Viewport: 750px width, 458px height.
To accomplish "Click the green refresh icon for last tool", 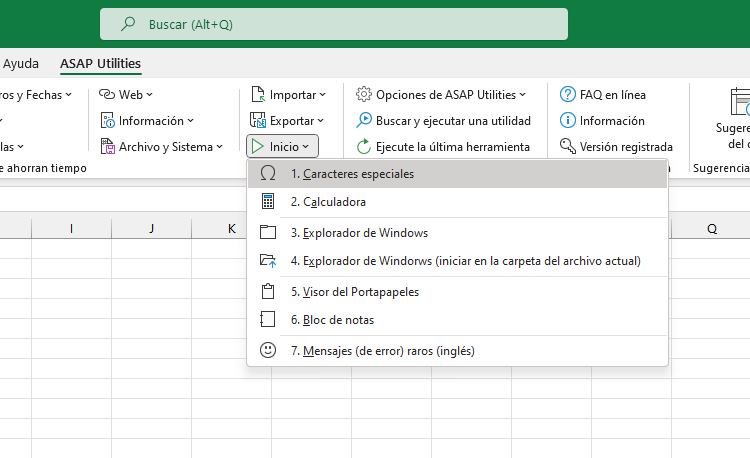I will tap(364, 146).
